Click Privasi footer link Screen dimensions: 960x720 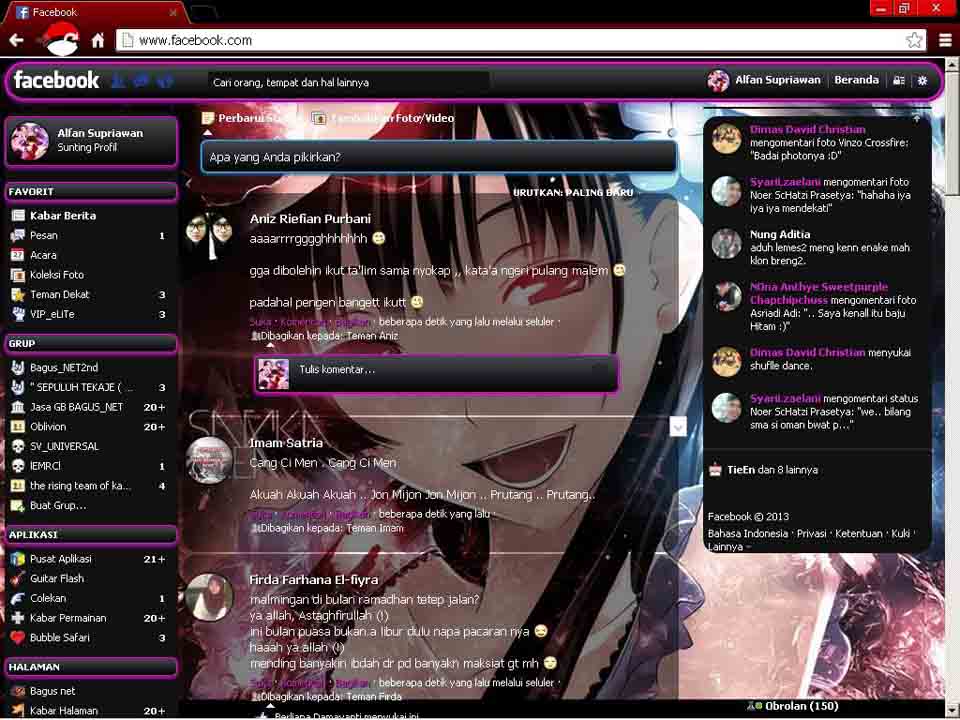(812, 534)
